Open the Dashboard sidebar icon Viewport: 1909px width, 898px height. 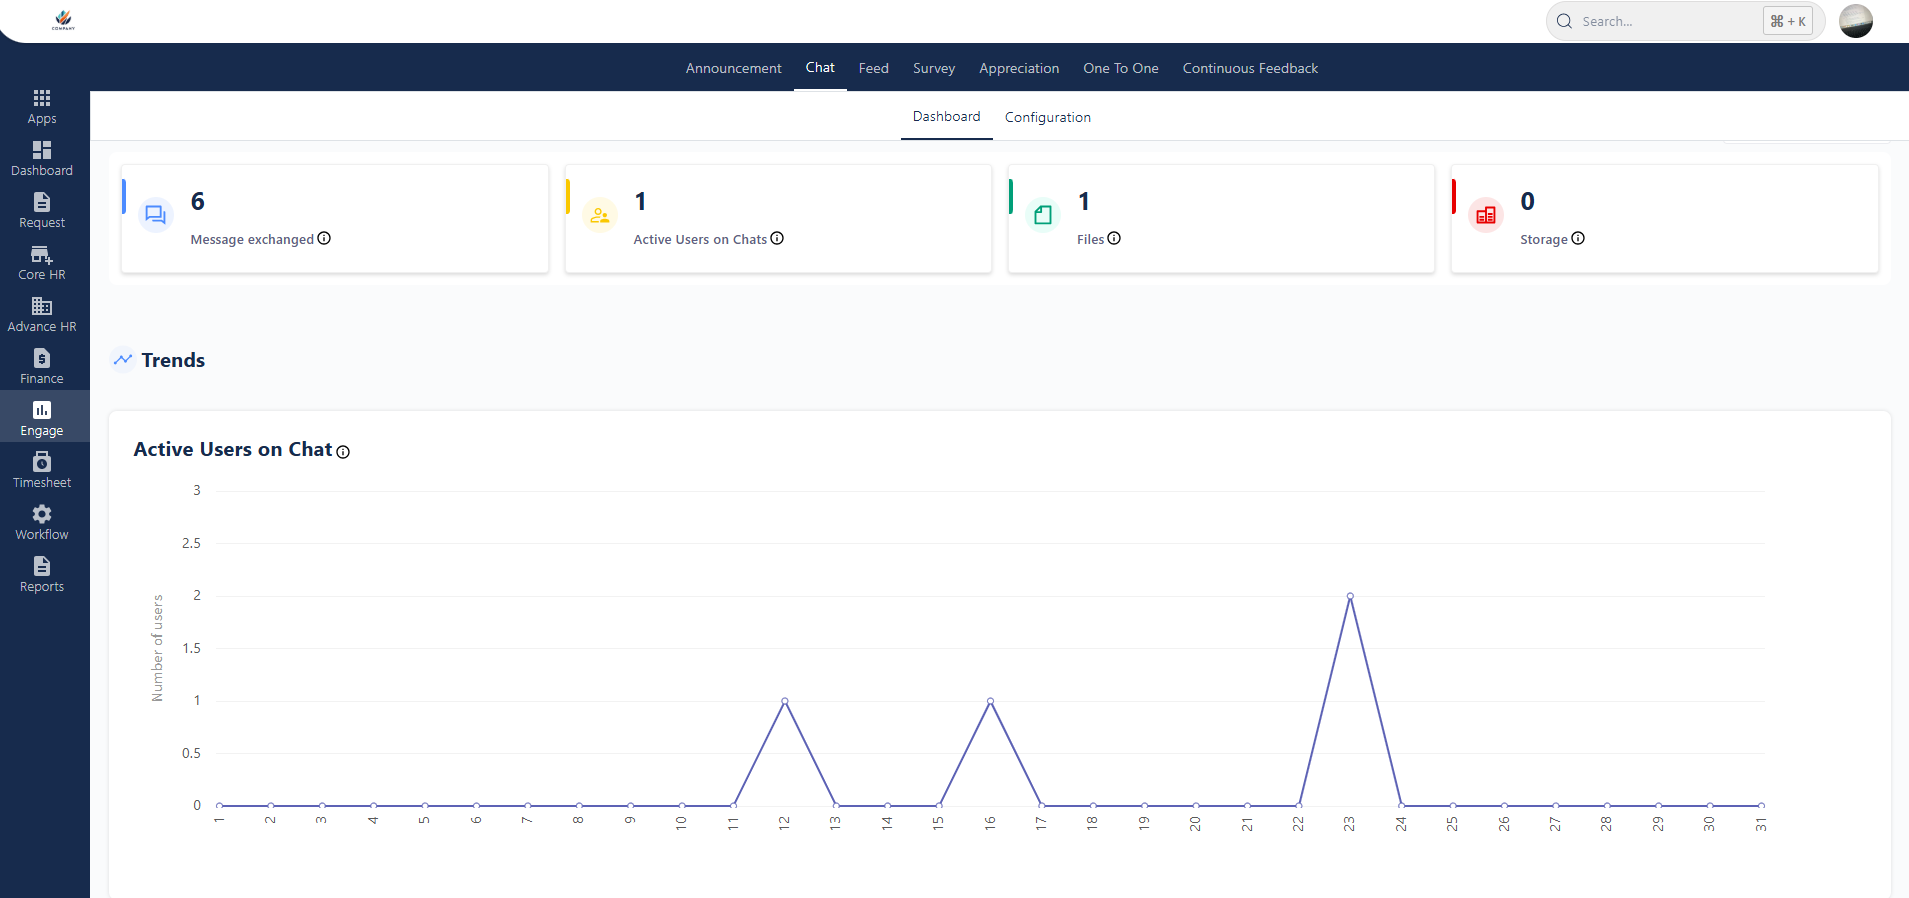tap(42, 150)
